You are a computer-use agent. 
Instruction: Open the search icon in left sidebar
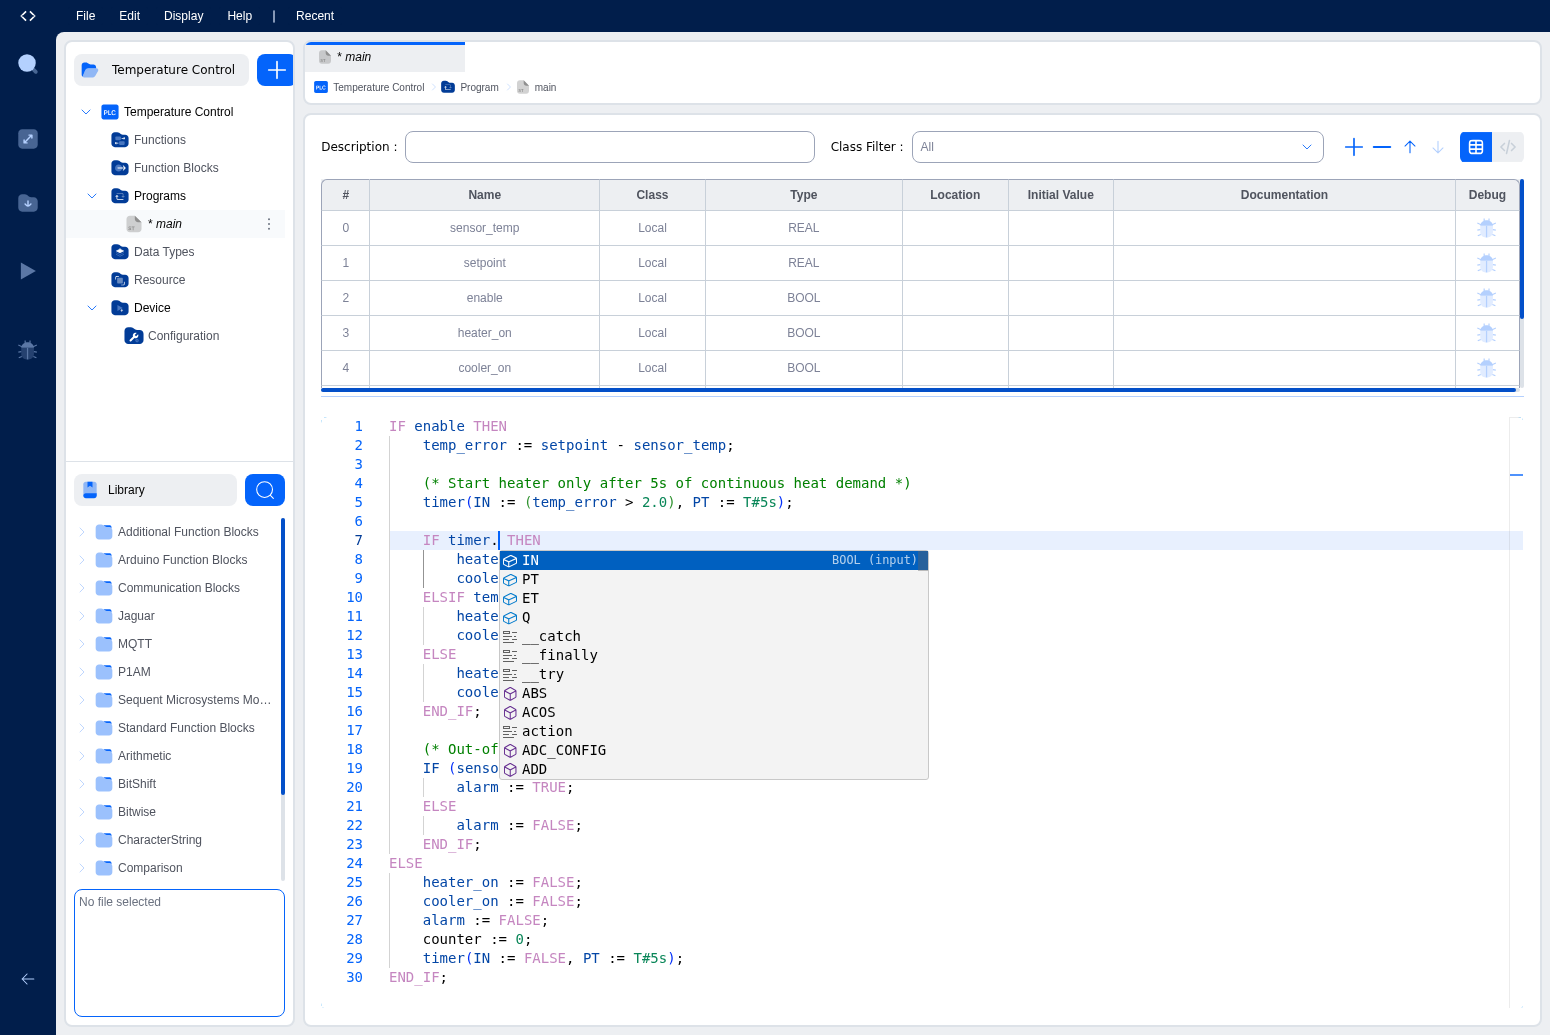click(28, 64)
